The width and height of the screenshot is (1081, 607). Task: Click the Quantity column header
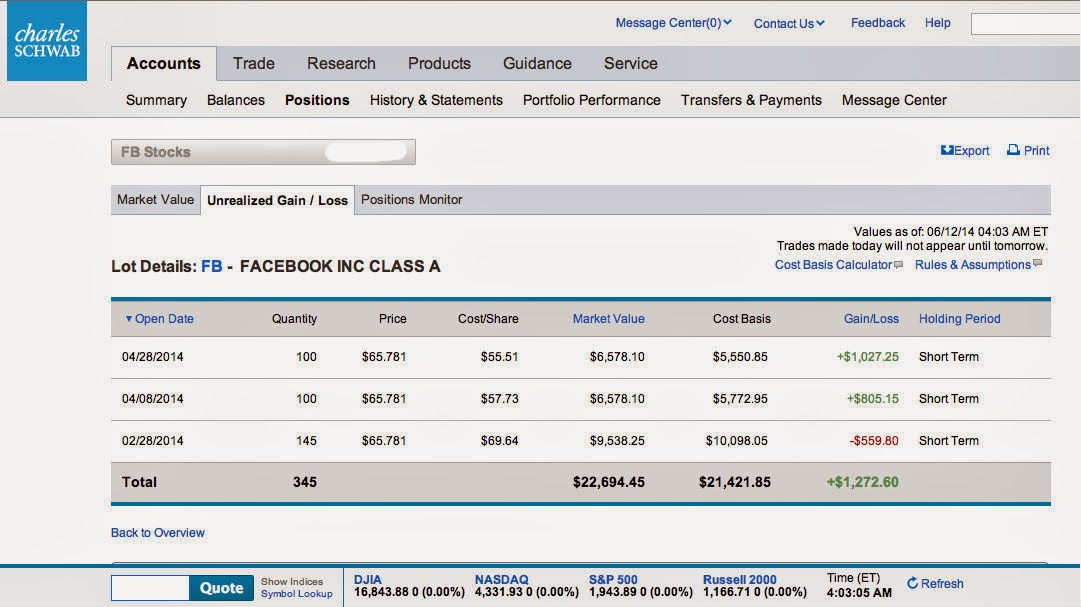click(x=294, y=319)
